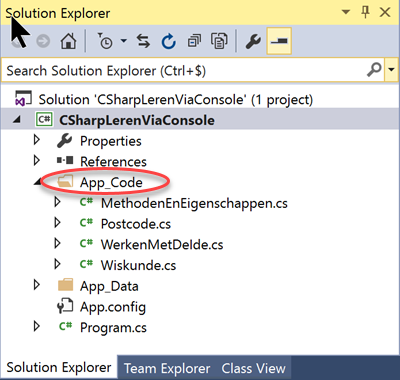
Task: Open Pending Changes Filter clock icon
Action: pyautogui.click(x=105, y=41)
